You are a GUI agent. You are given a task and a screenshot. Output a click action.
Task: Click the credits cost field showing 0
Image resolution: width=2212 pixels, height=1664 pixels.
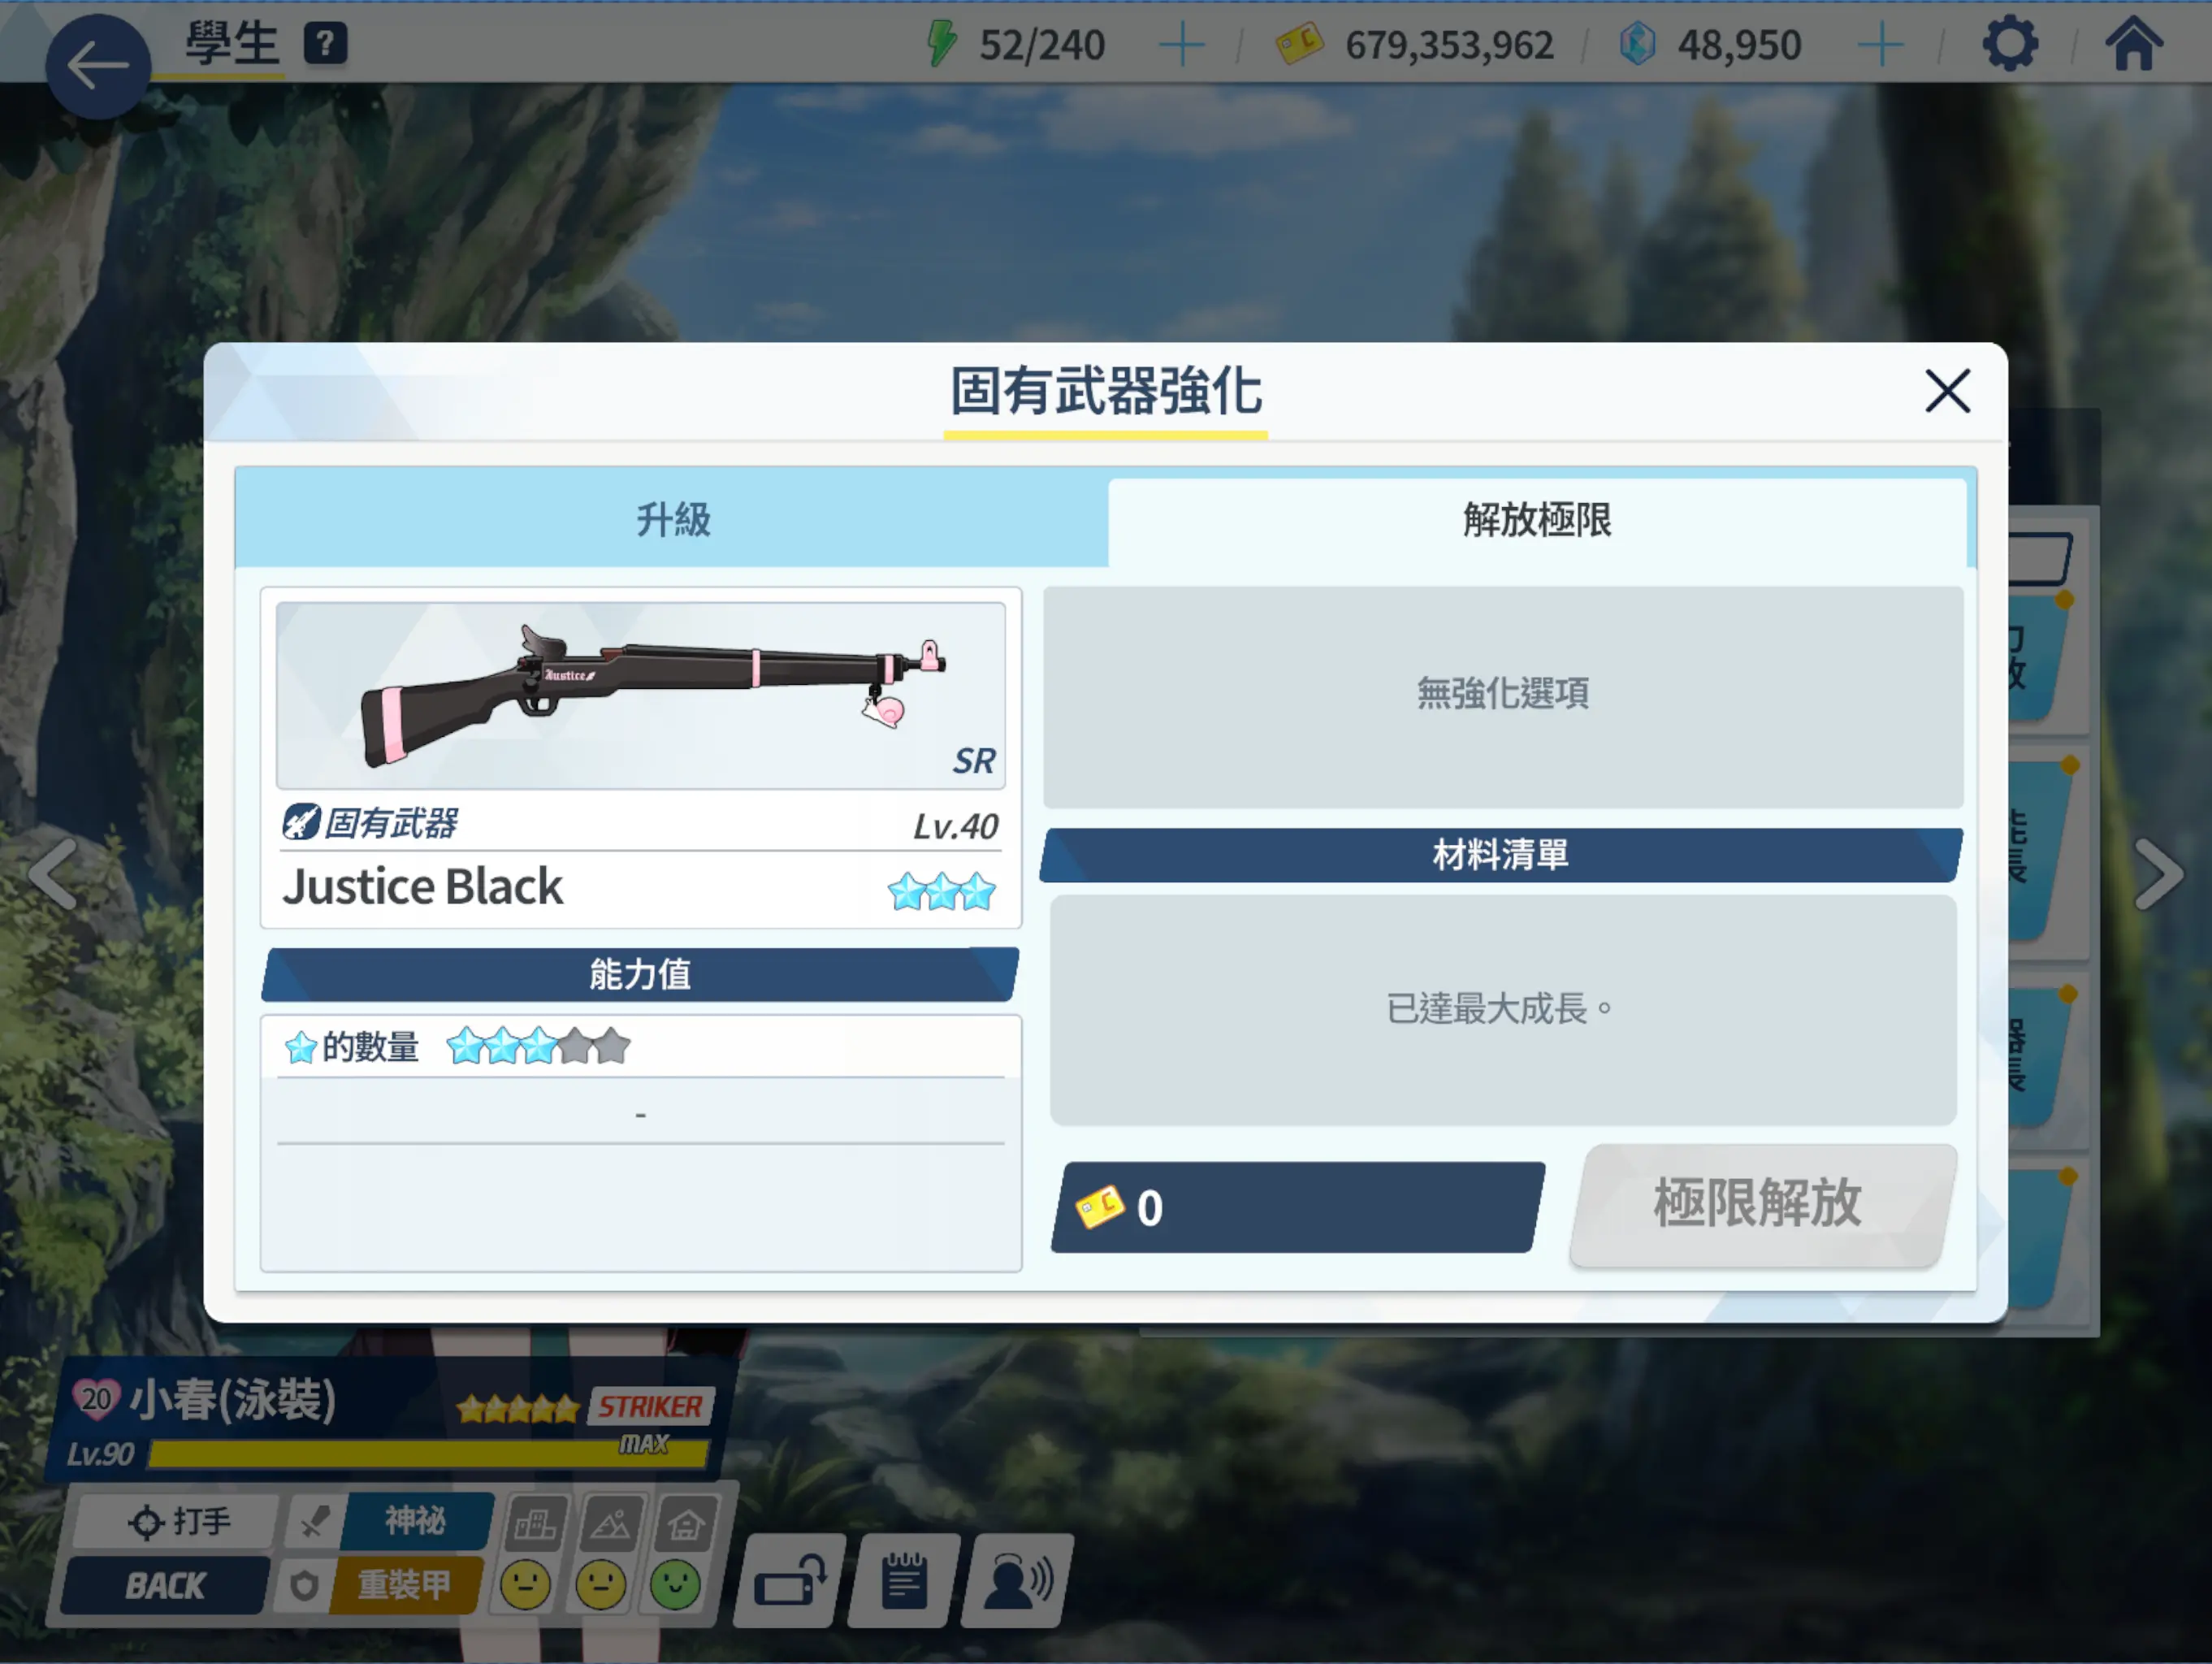point(1297,1207)
